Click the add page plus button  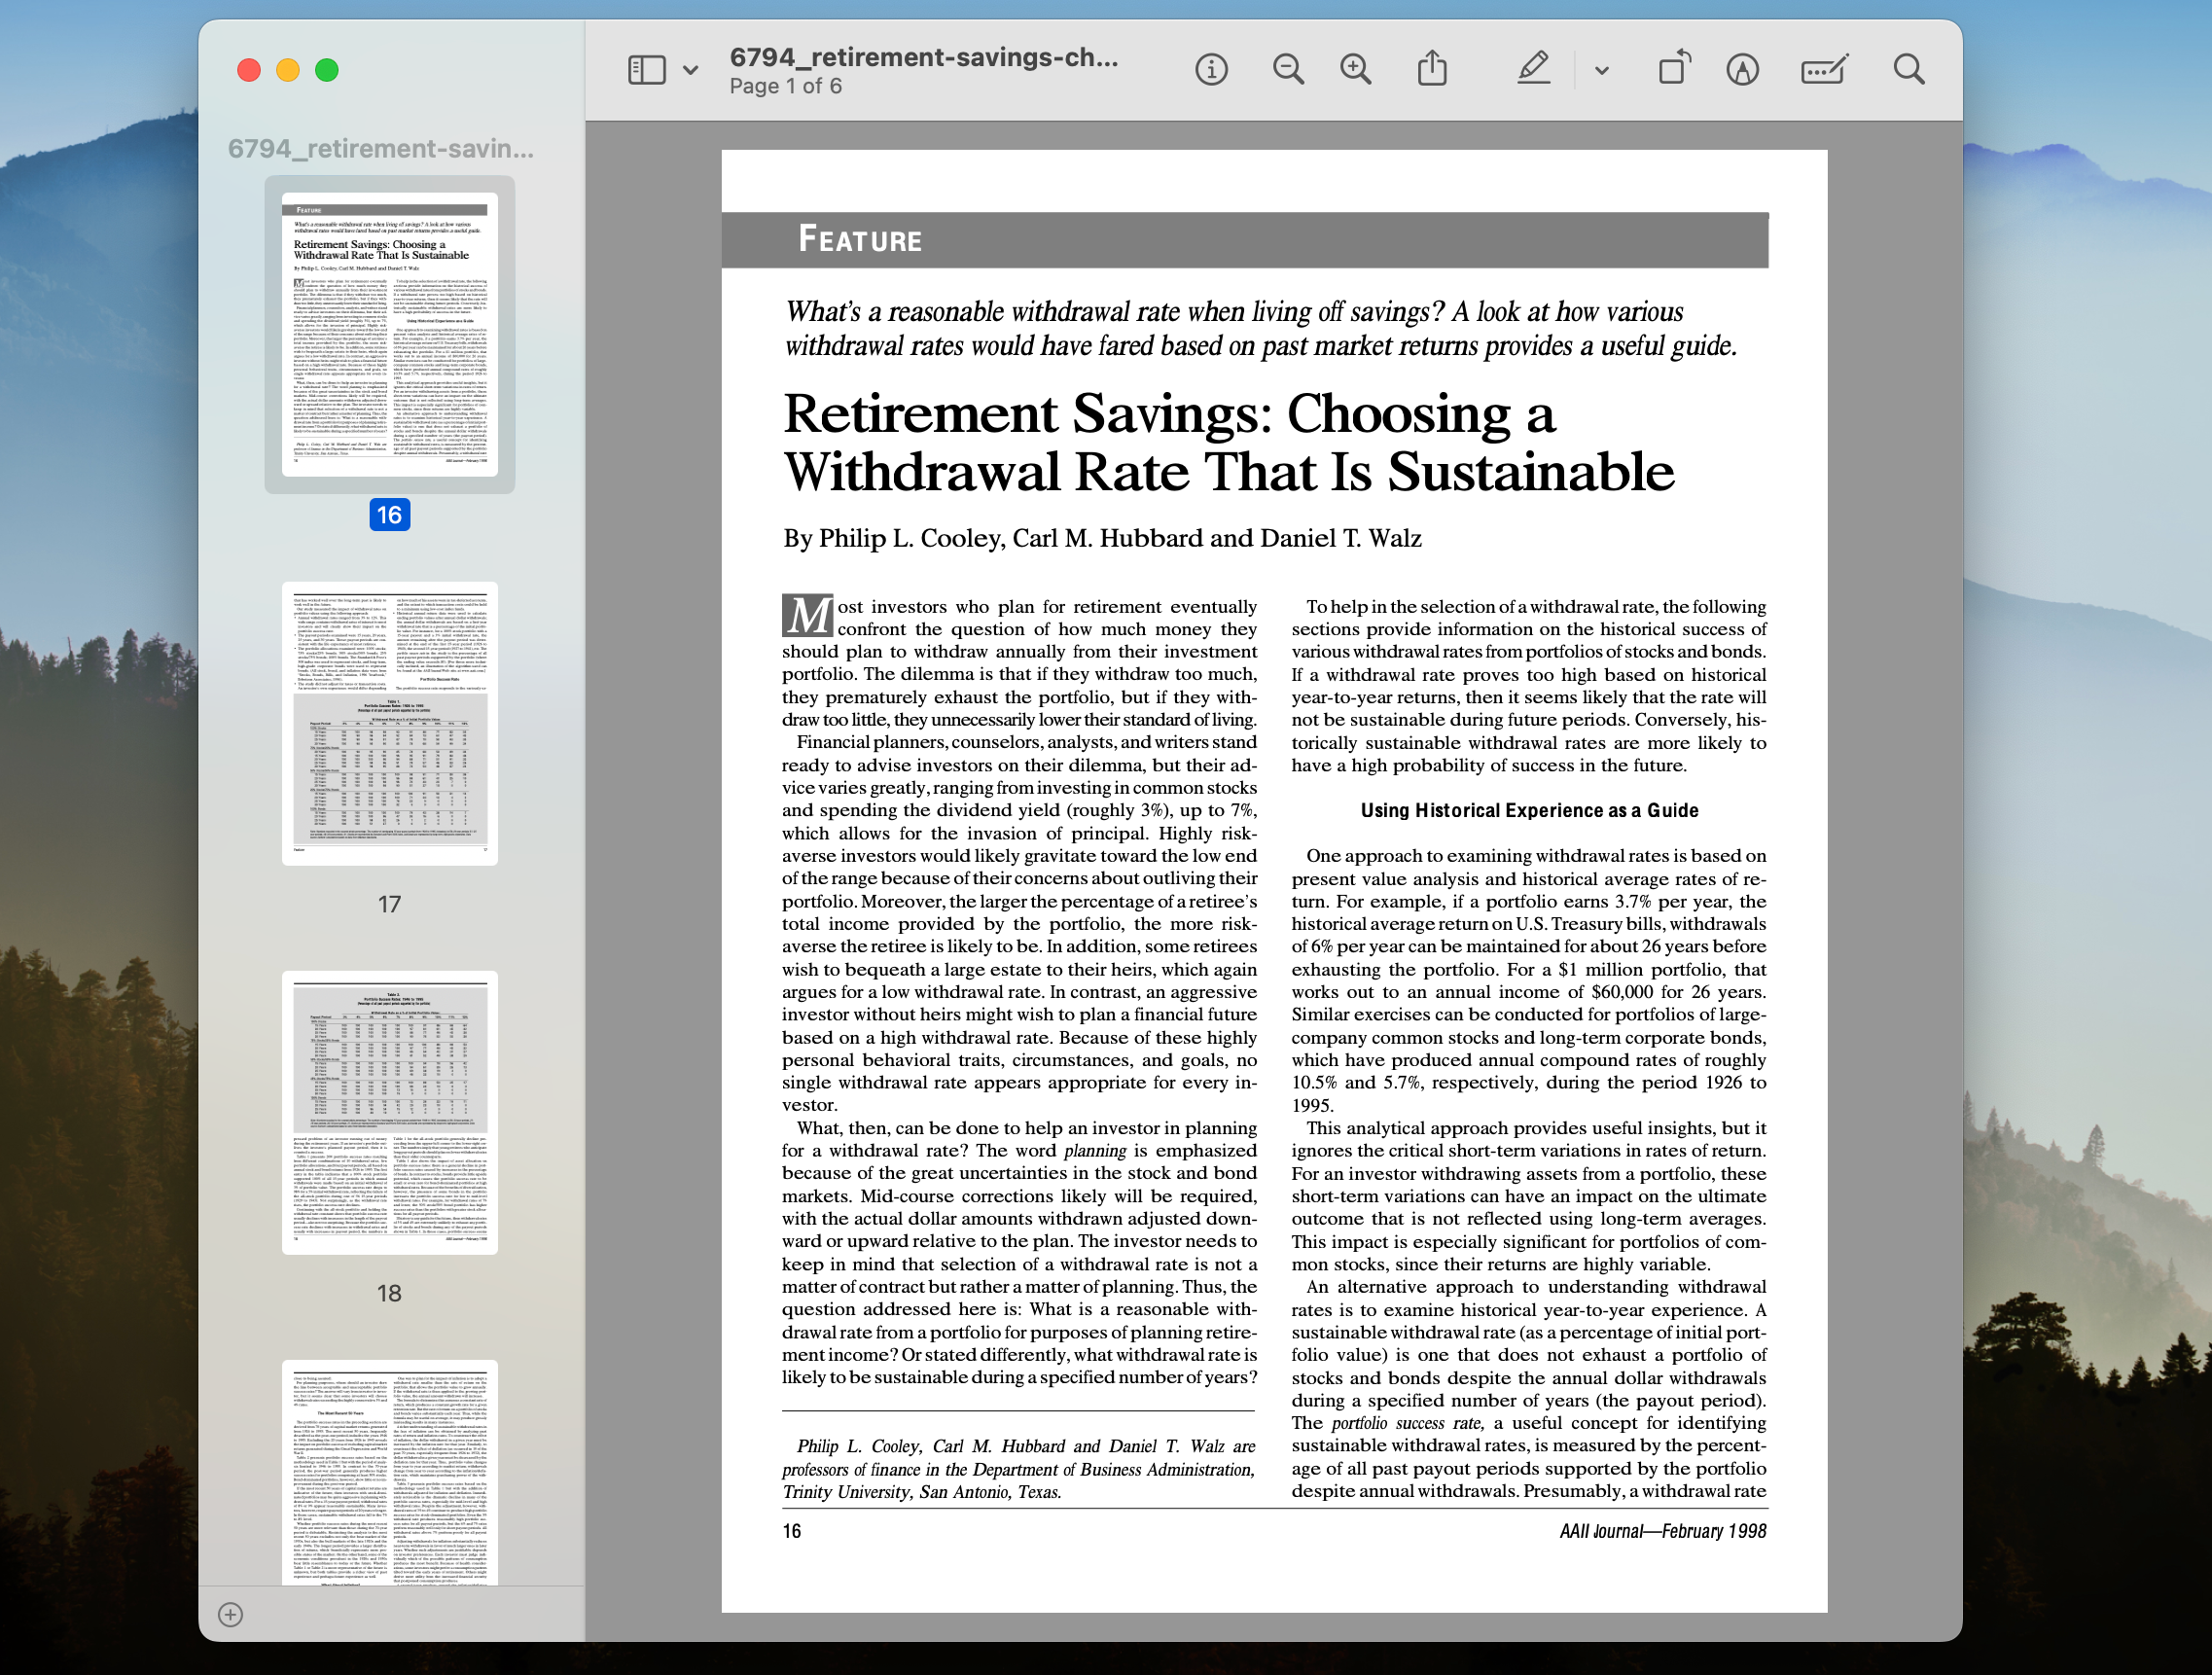[x=230, y=1614]
